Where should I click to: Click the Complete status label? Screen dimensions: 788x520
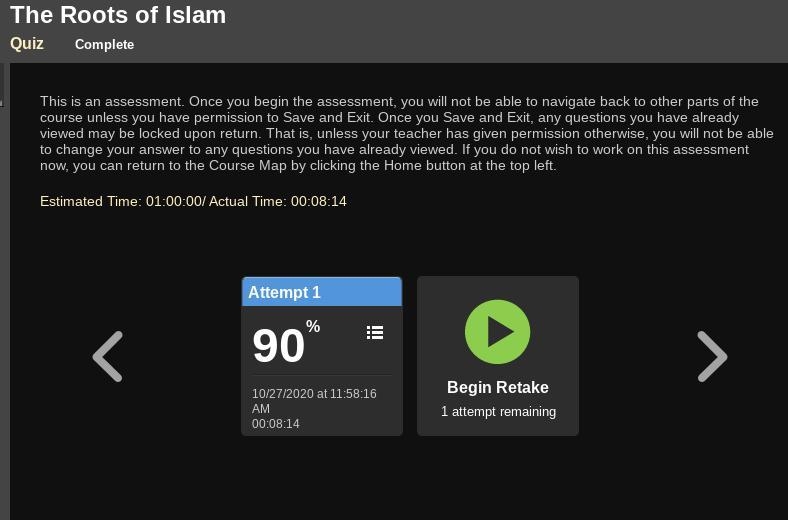[x=105, y=44]
